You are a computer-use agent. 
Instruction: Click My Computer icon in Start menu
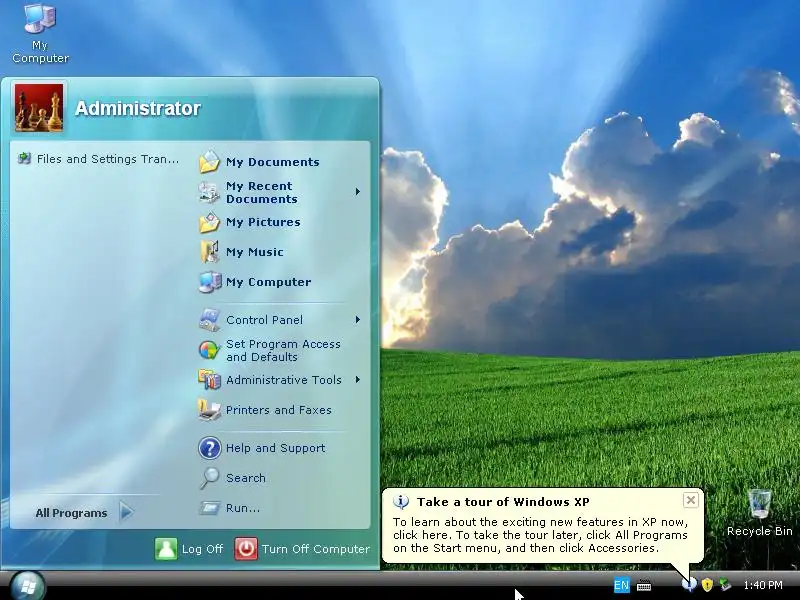(209, 282)
